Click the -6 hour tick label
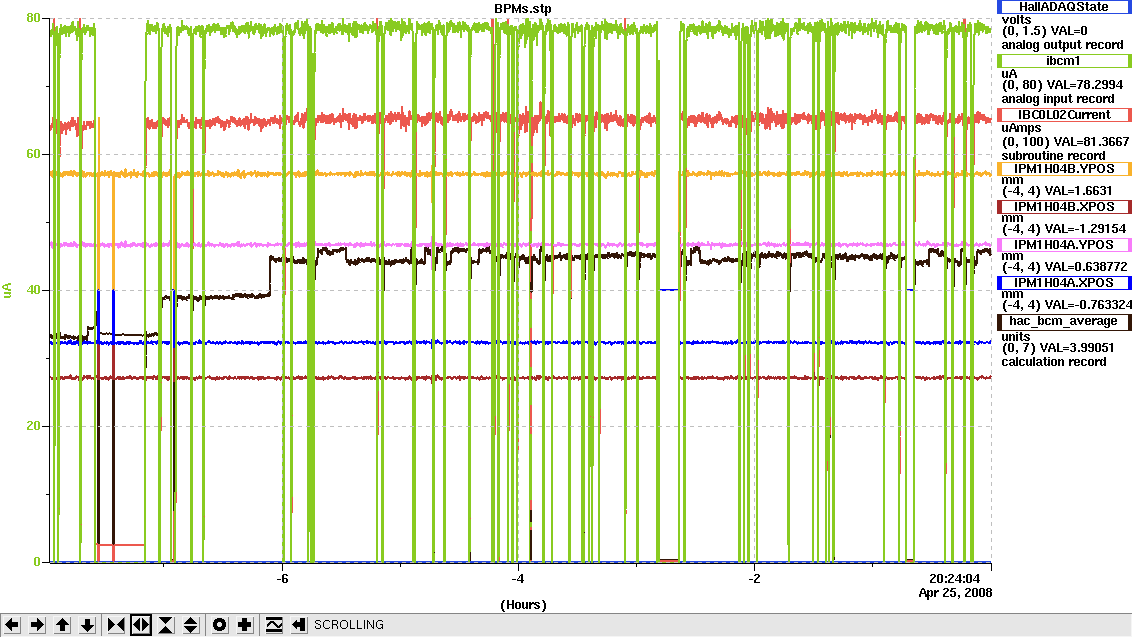The height and width of the screenshot is (637, 1132). click(282, 578)
